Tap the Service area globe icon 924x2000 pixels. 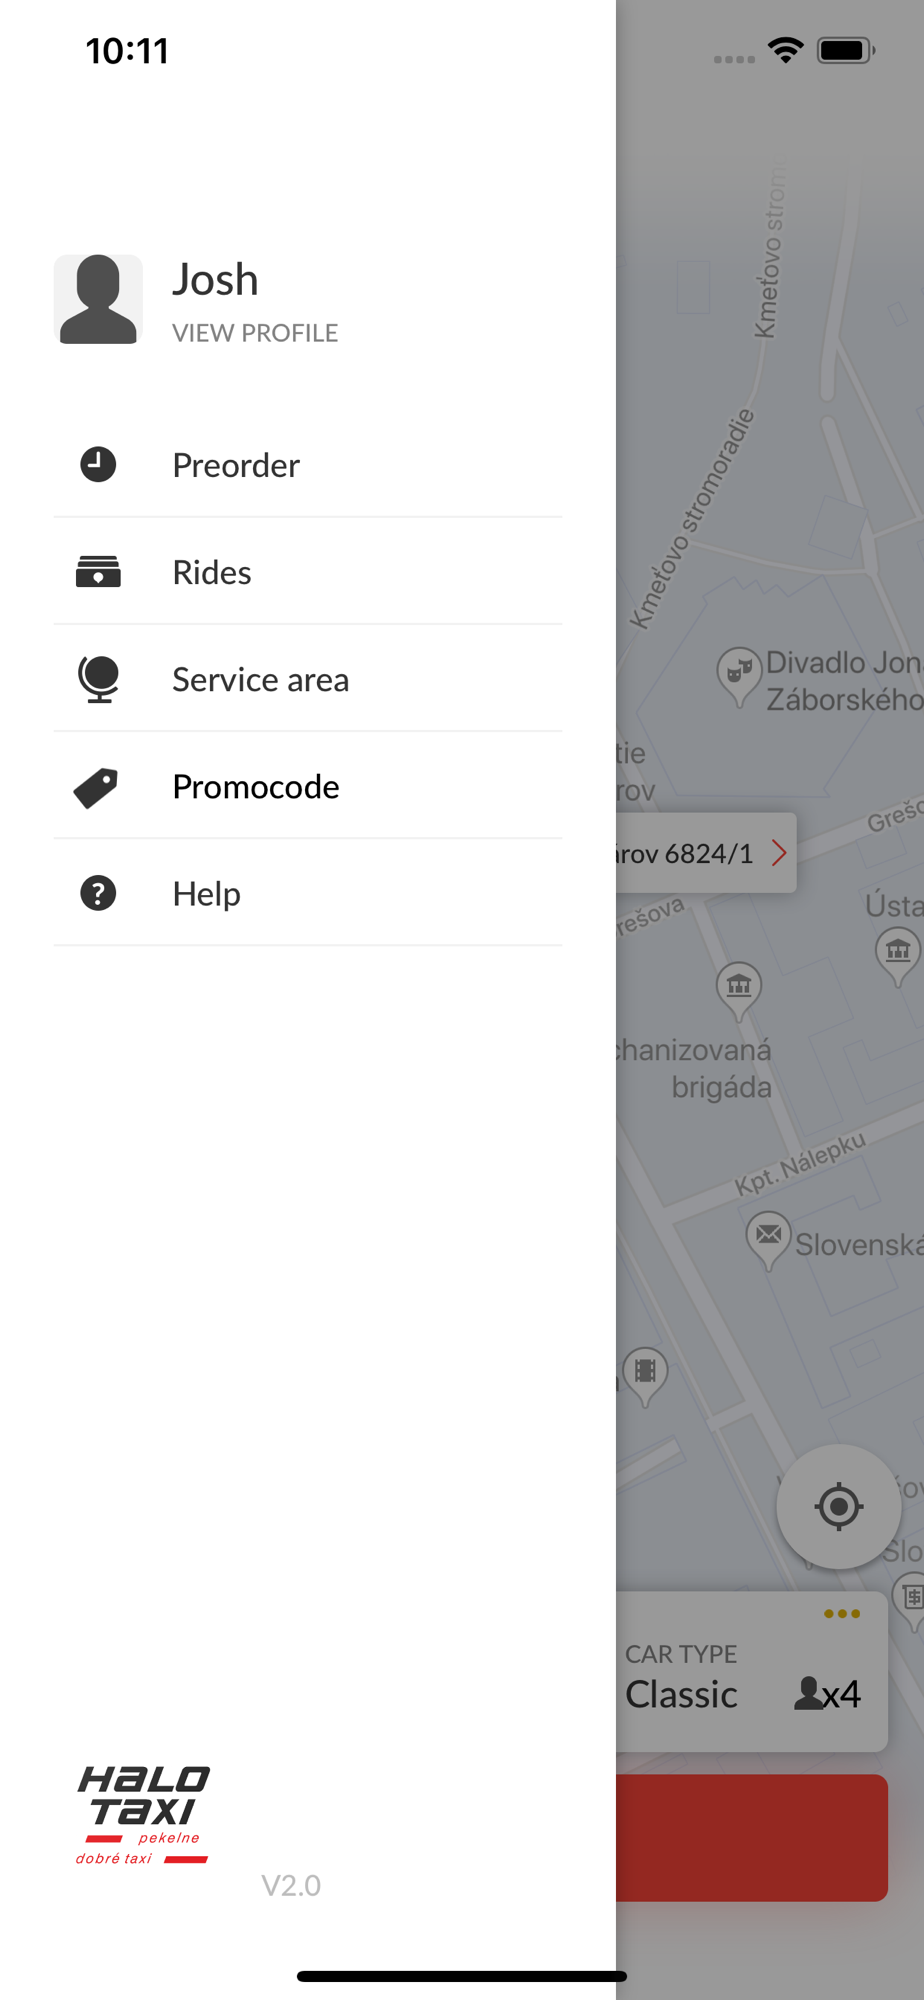click(98, 679)
